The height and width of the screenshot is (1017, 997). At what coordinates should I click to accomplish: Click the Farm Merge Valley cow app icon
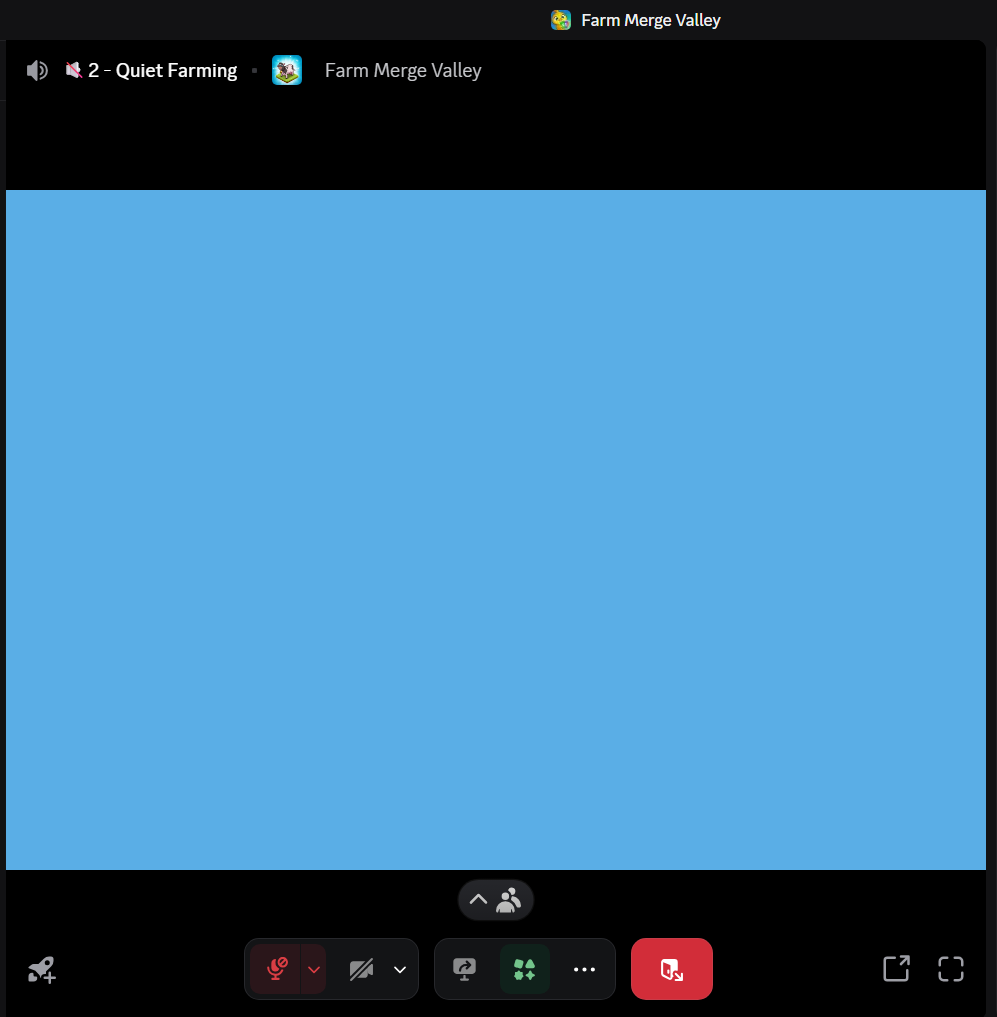[287, 71]
